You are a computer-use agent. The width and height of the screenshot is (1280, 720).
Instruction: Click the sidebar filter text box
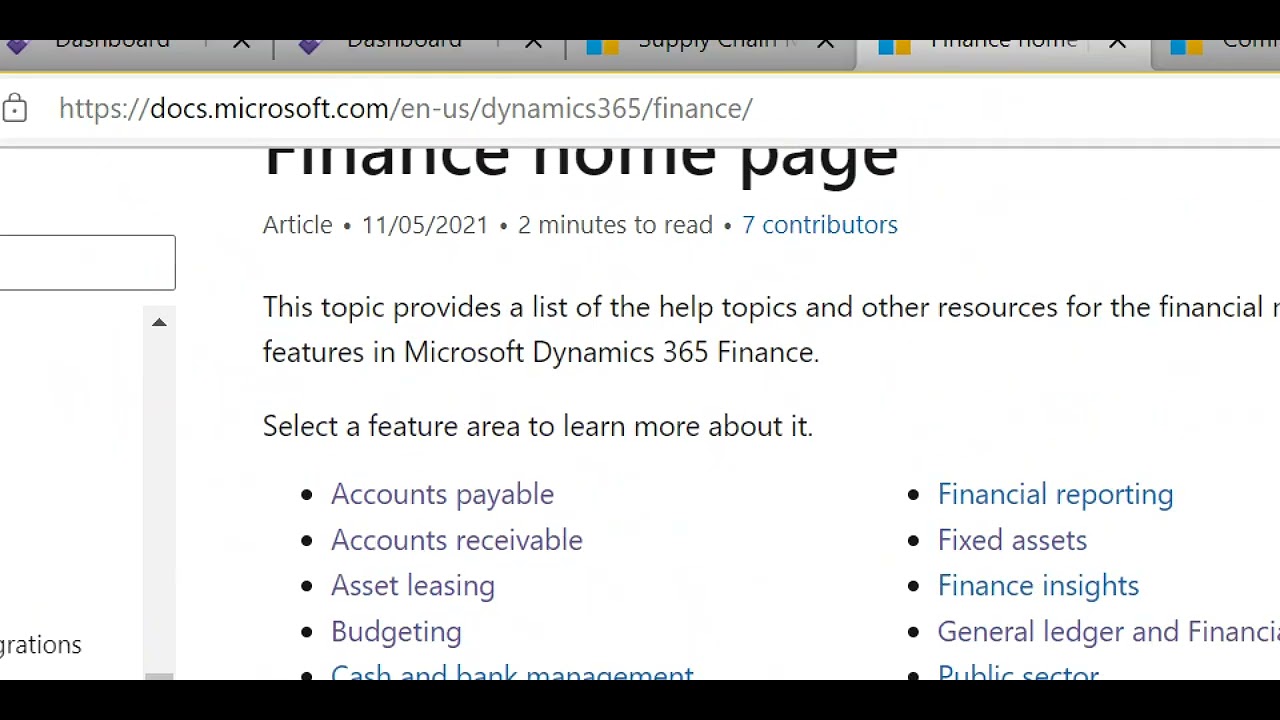coord(87,263)
